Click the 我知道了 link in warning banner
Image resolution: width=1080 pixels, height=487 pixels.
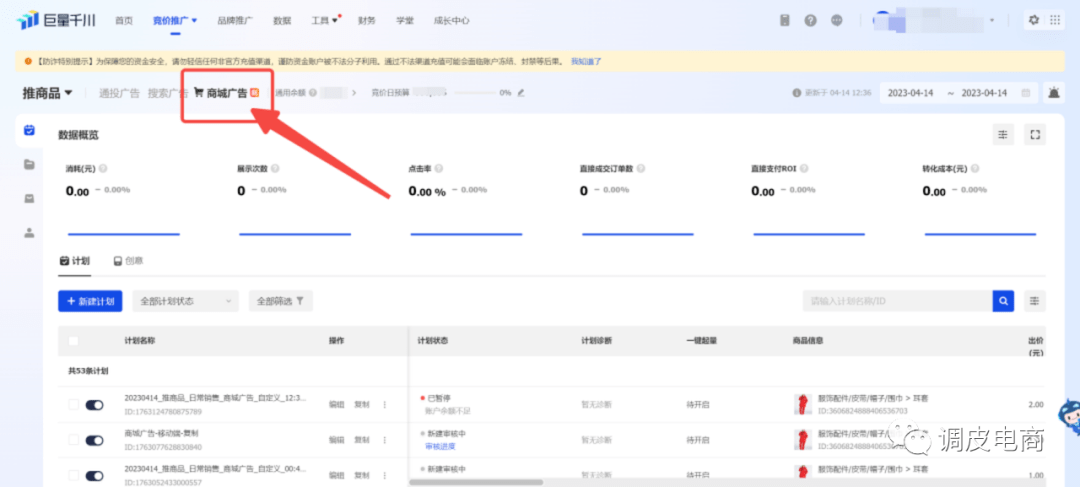tap(586, 62)
